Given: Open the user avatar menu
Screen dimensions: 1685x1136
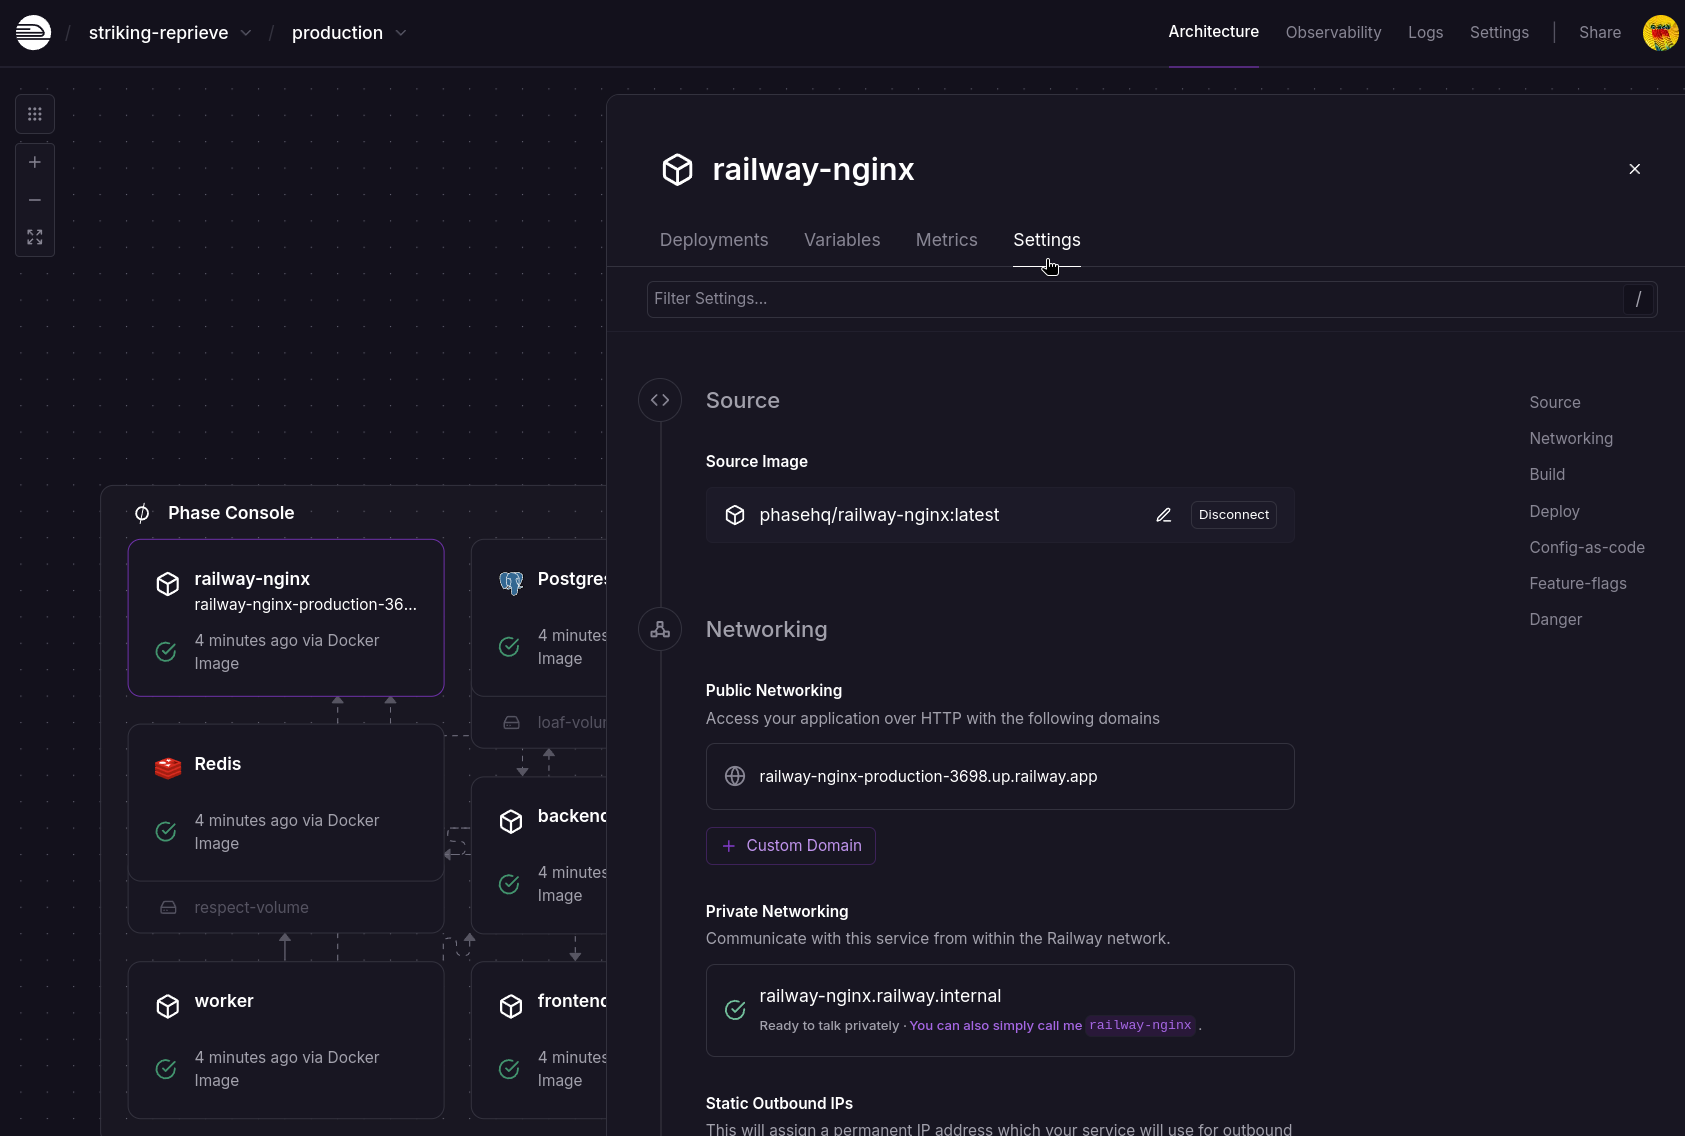Looking at the screenshot, I should [1660, 33].
